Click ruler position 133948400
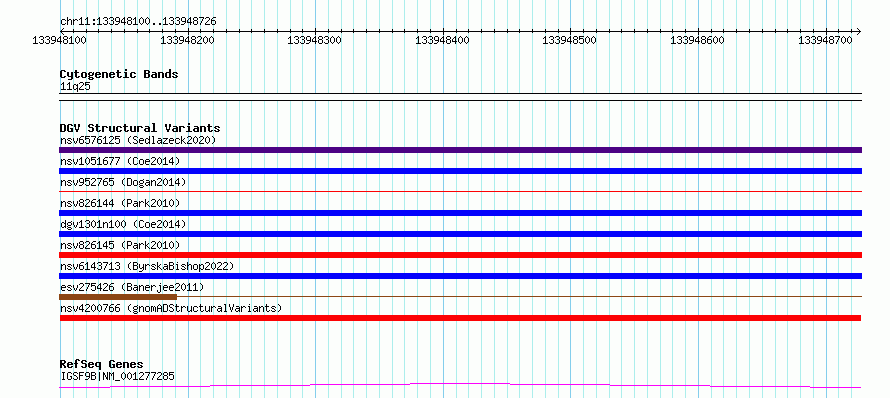Viewport: 890px width, 398px height. tap(443, 40)
